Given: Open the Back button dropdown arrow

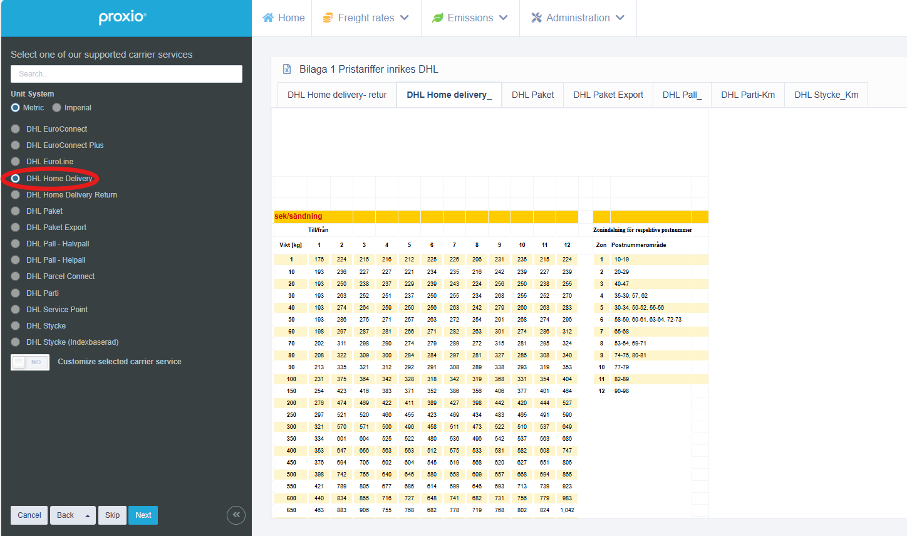Looking at the screenshot, I should tap(87, 516).
